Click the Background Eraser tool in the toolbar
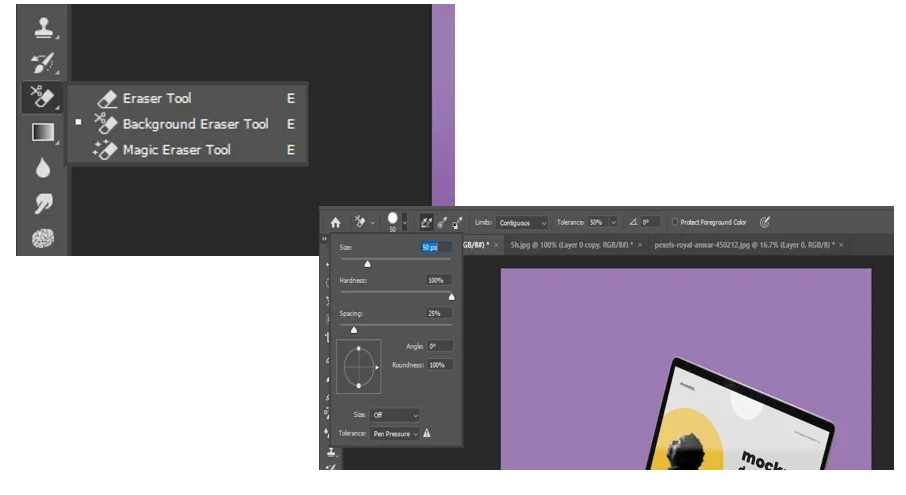 click(x=42, y=96)
